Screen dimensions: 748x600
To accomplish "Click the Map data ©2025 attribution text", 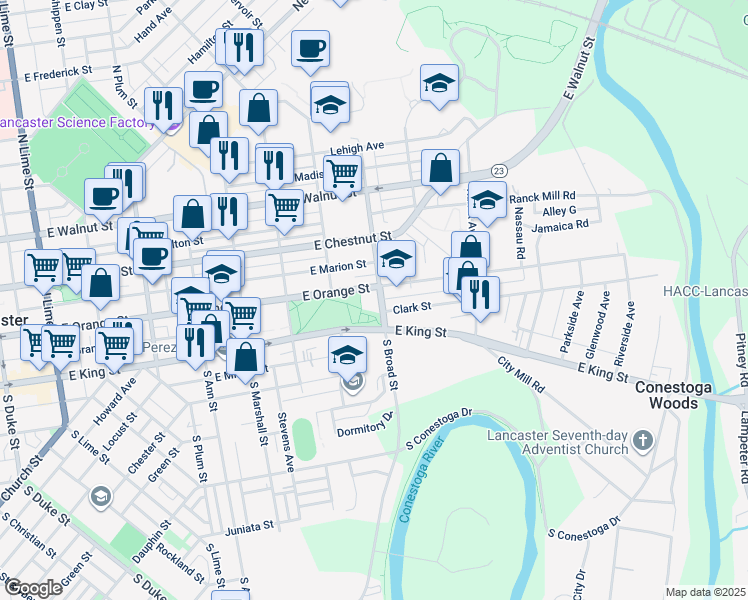I will pos(706,592).
